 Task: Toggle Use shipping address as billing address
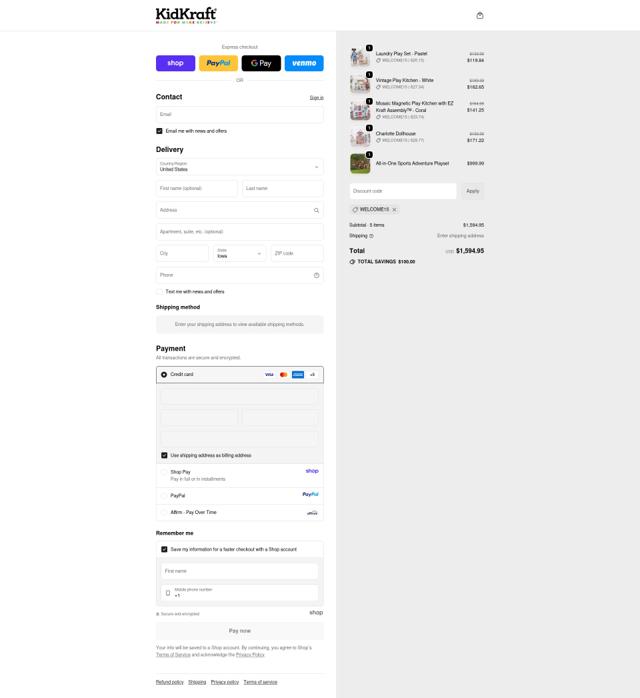coord(164,455)
